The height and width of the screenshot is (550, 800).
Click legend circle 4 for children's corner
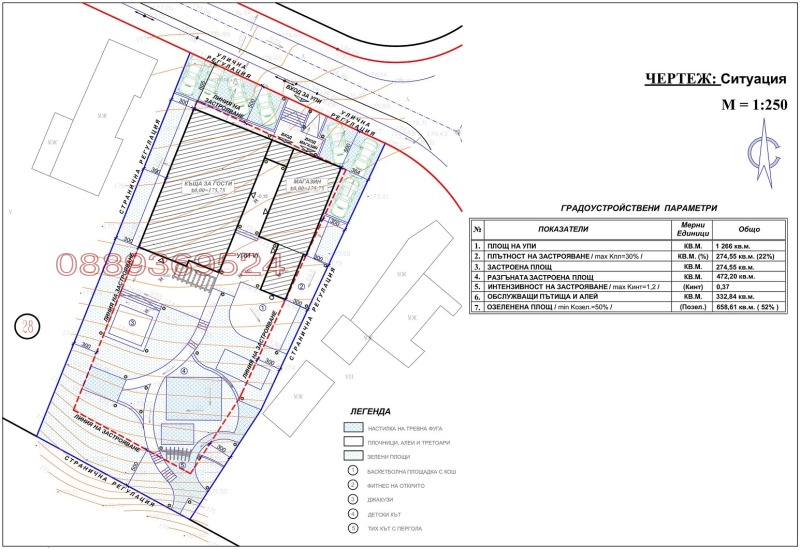tap(352, 514)
